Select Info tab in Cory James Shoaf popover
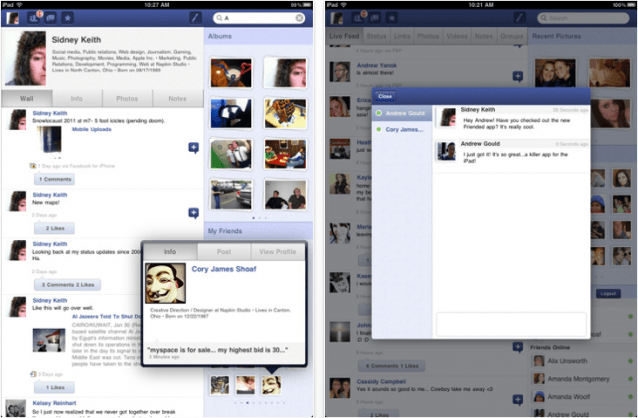Screen dimensions: 638x418 170,252
